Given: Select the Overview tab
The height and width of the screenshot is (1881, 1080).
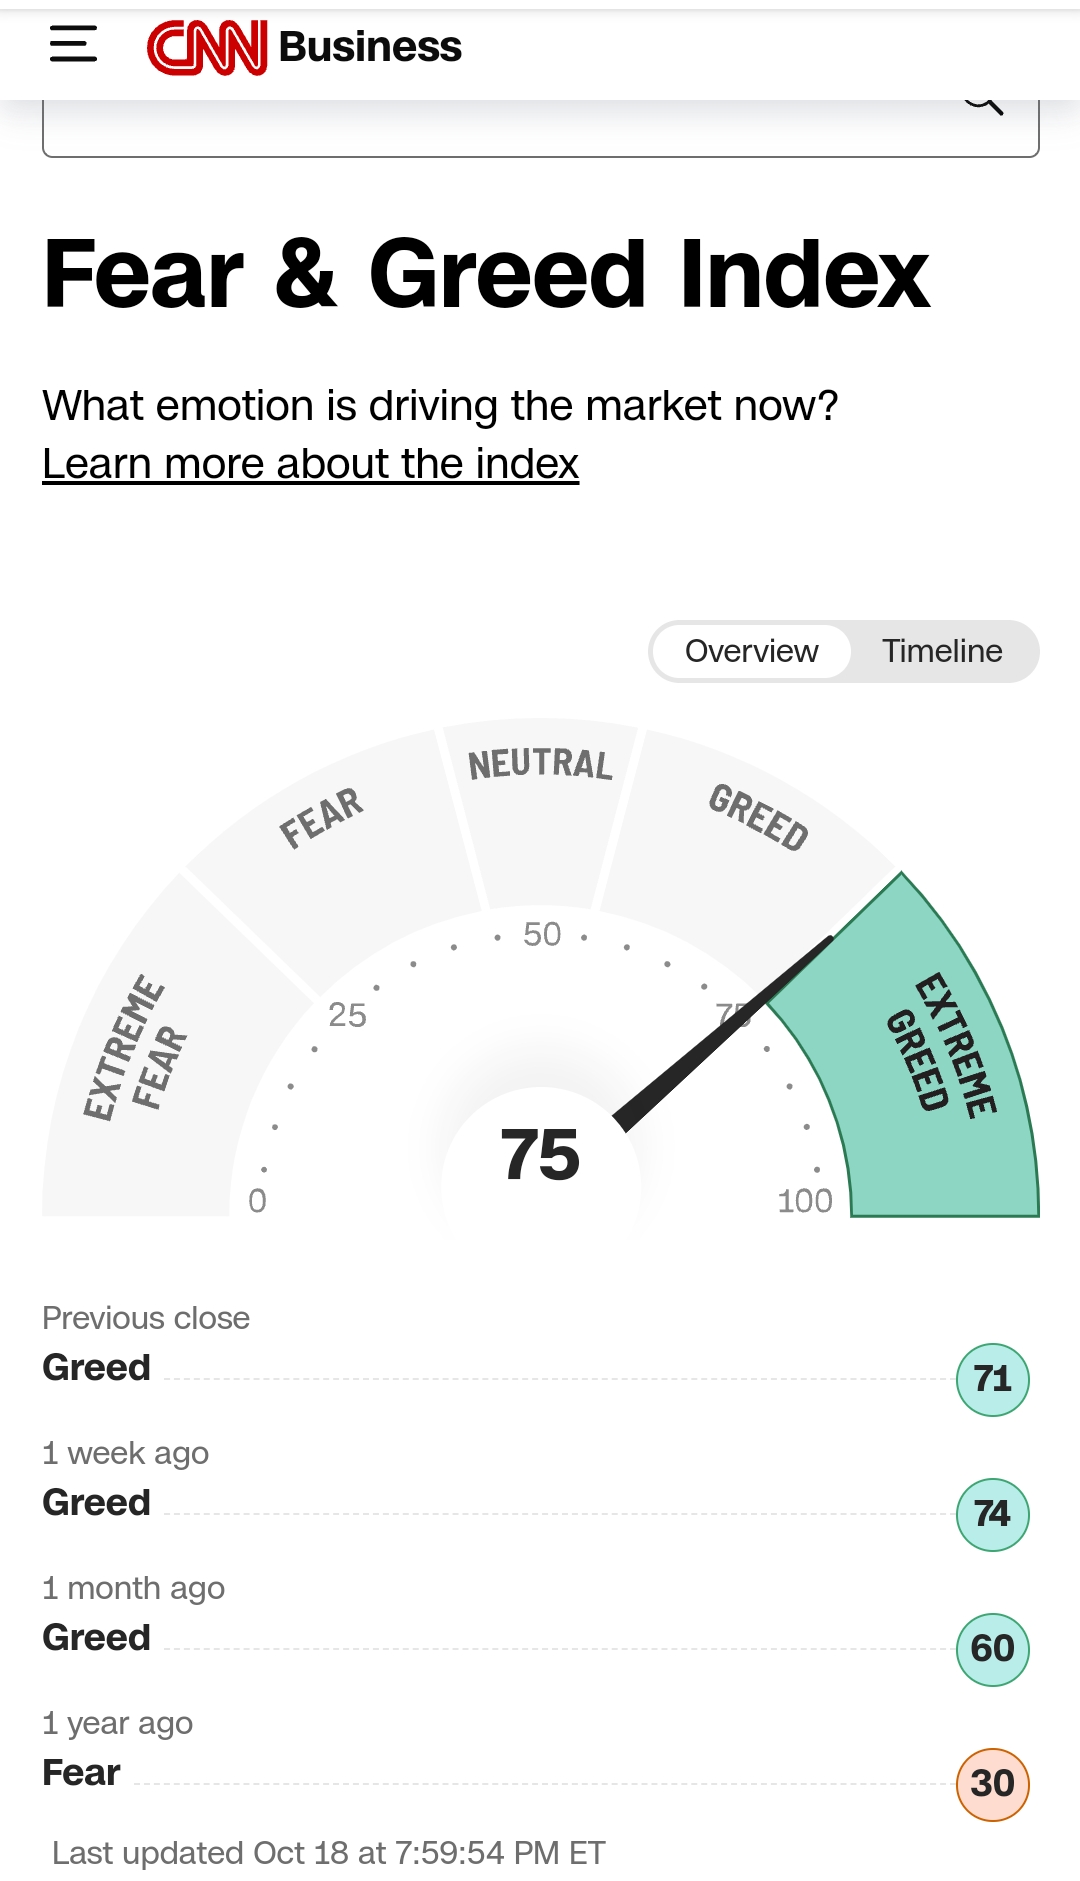Looking at the screenshot, I should pyautogui.click(x=751, y=651).
